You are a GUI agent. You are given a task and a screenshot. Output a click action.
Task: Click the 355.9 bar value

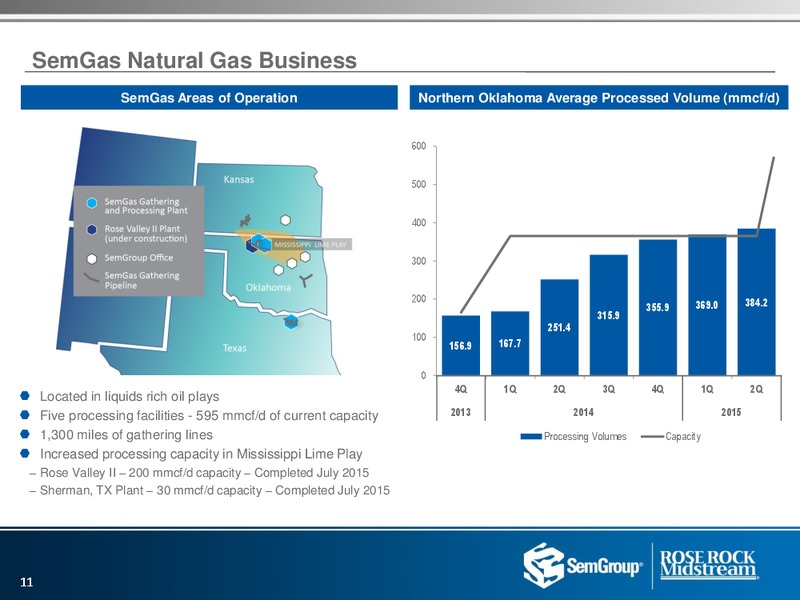(x=658, y=307)
